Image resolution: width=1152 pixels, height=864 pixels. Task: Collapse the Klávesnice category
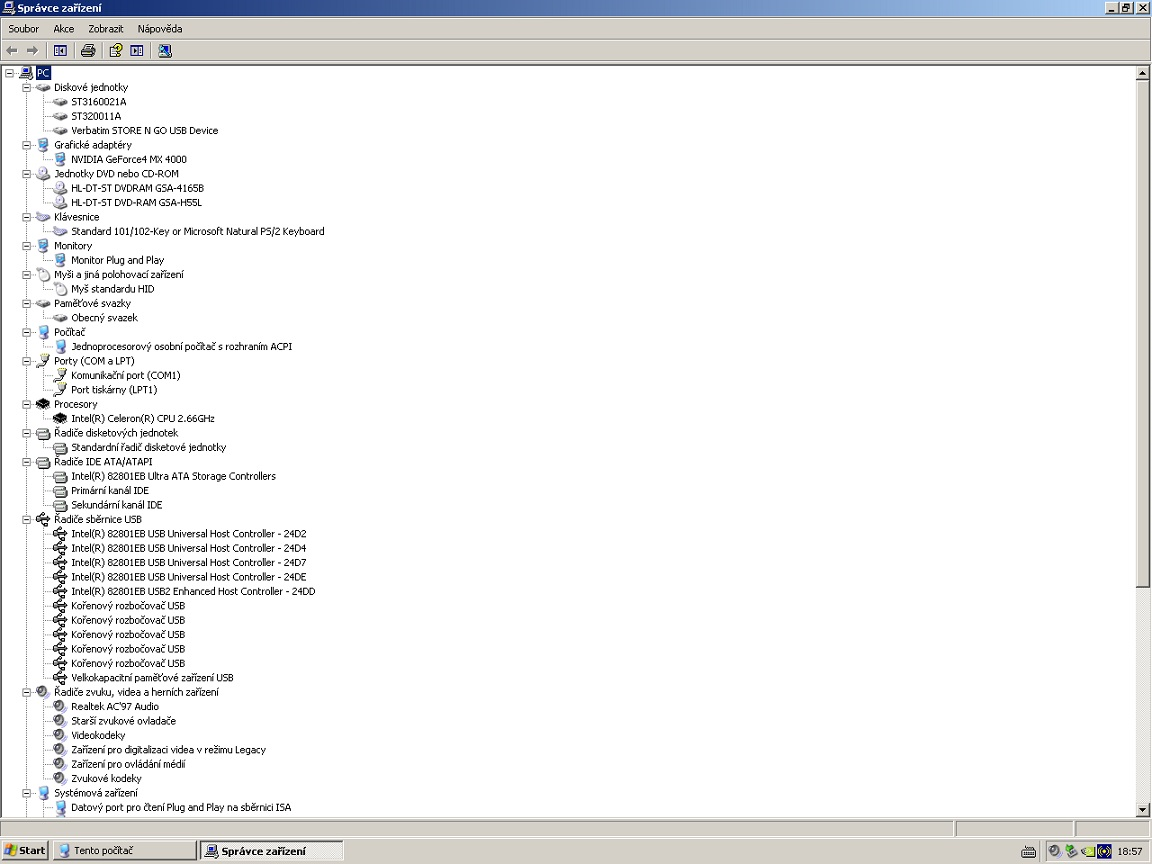click(26, 217)
